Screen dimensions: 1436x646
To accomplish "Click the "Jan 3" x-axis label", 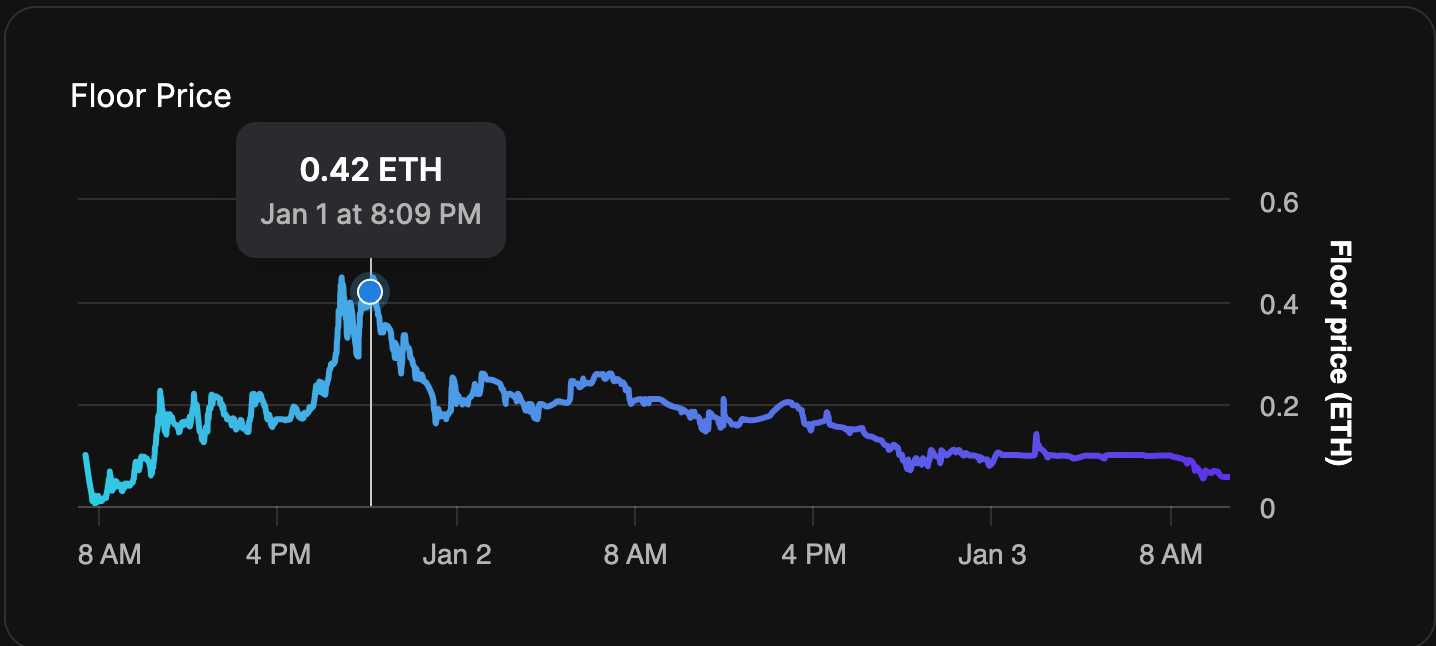I will coord(992,555).
